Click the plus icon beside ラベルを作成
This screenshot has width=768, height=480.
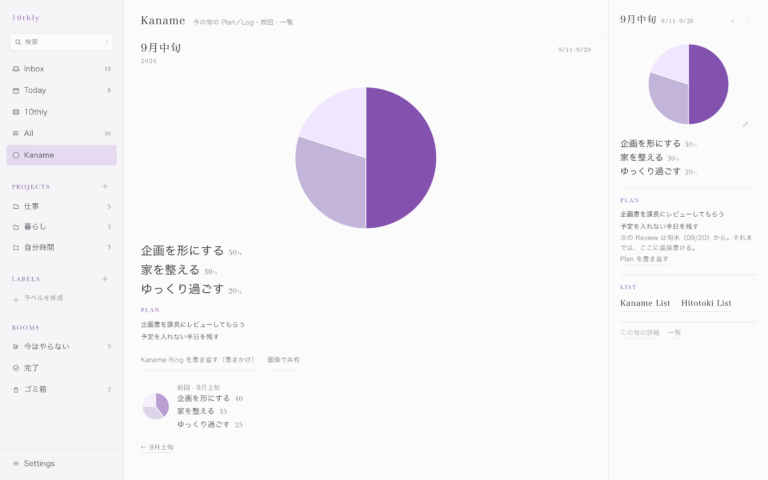(x=16, y=300)
